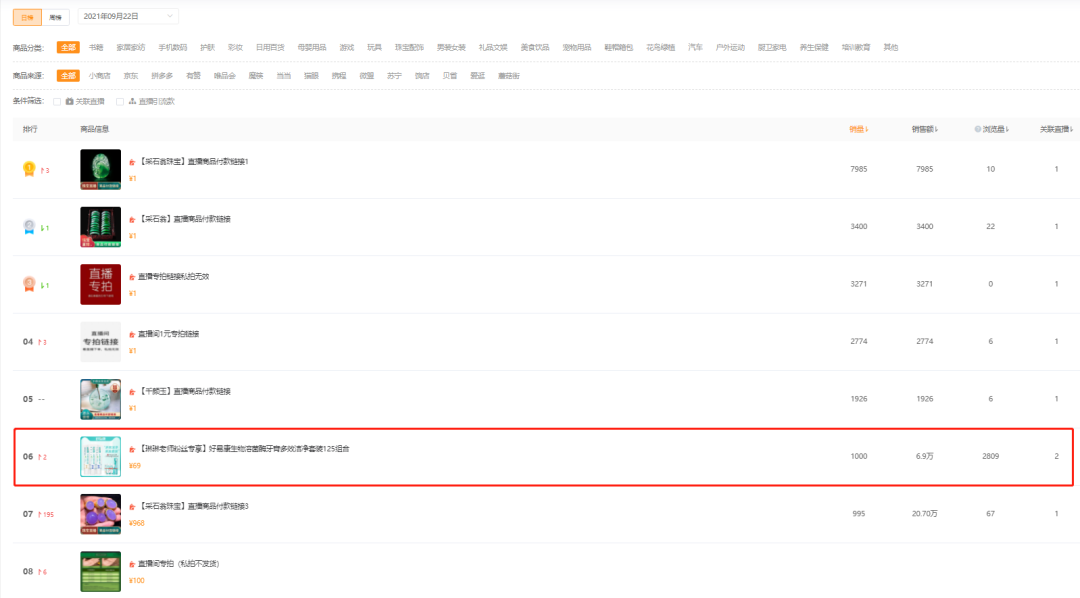
Task: Open the toothpaste set thumbnail in row 06
Action: pos(101,456)
